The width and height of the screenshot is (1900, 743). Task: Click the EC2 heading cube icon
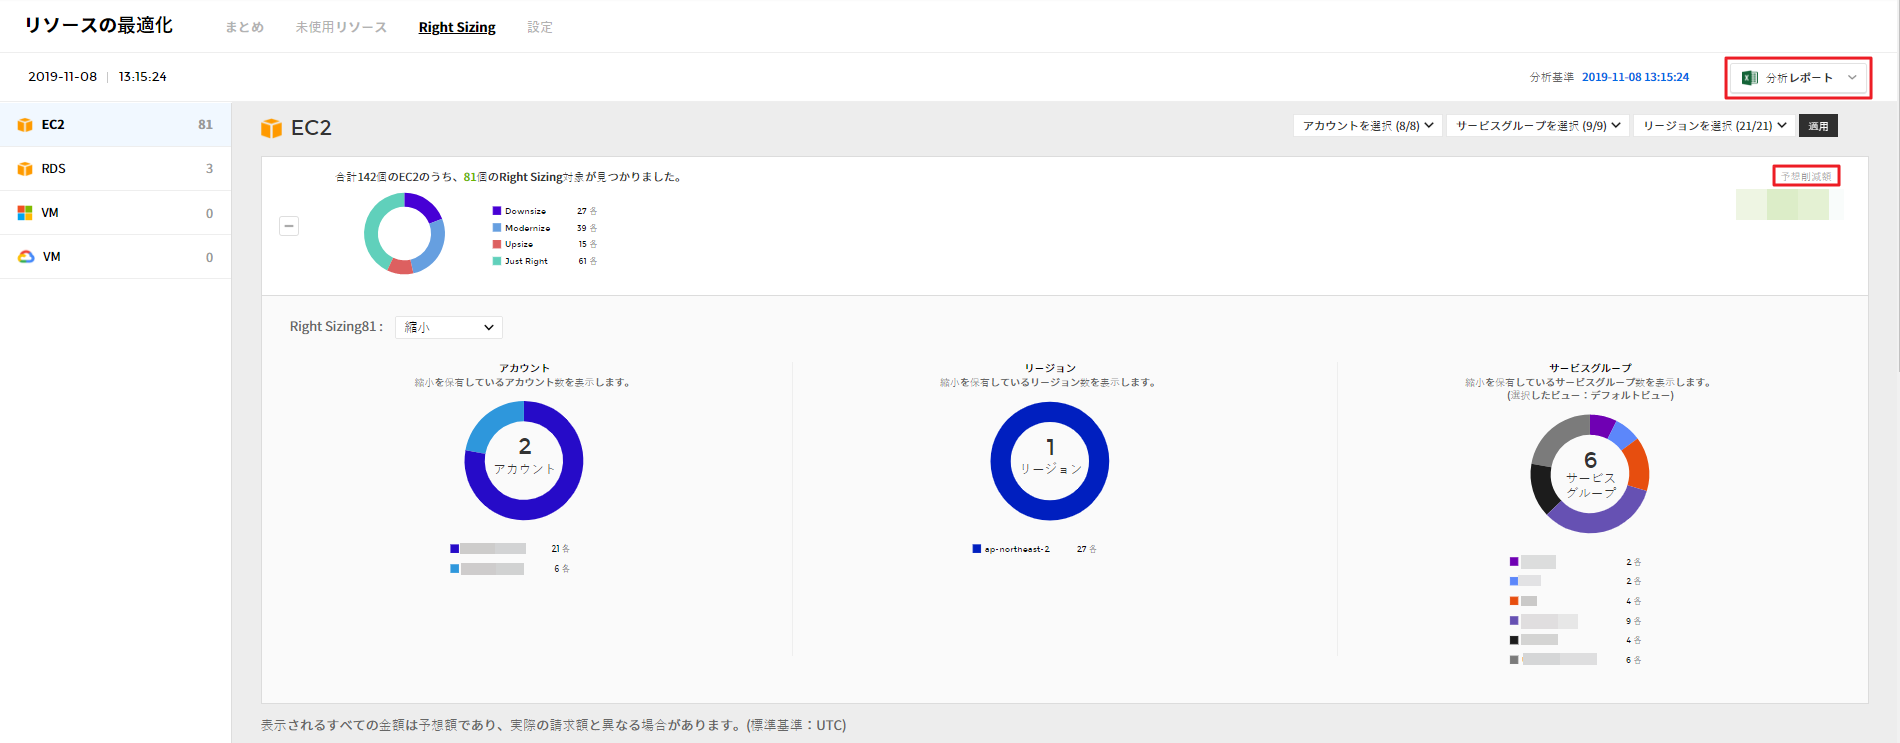271,128
